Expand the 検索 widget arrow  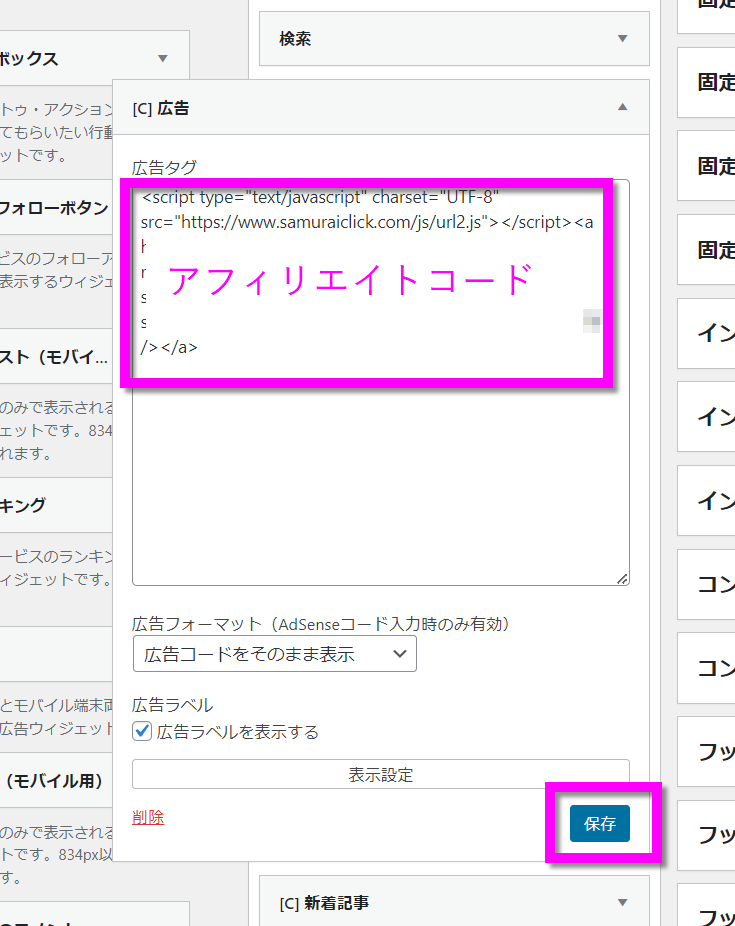point(622,39)
